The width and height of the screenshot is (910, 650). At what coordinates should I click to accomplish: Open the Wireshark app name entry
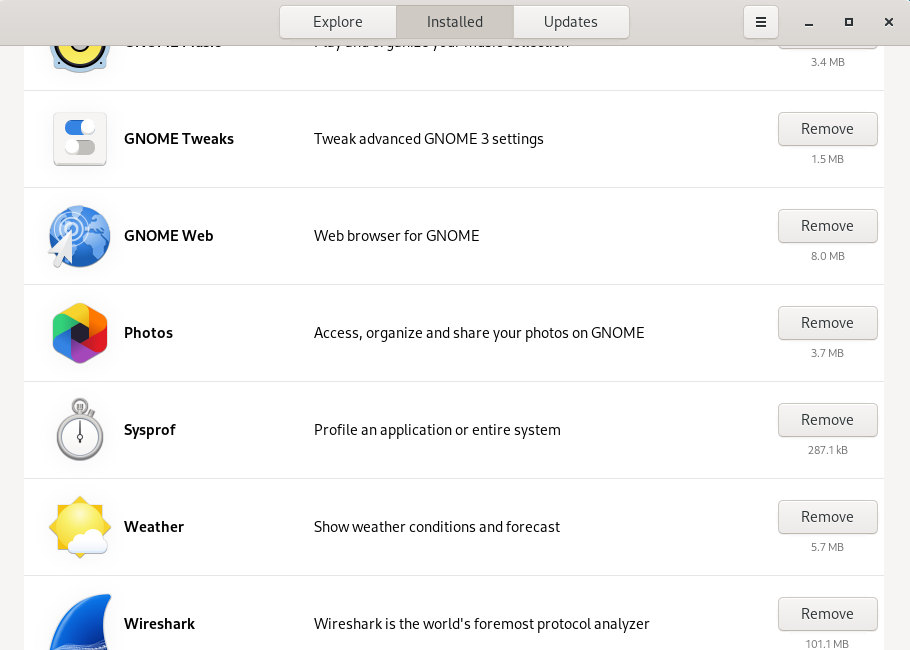[x=159, y=624]
